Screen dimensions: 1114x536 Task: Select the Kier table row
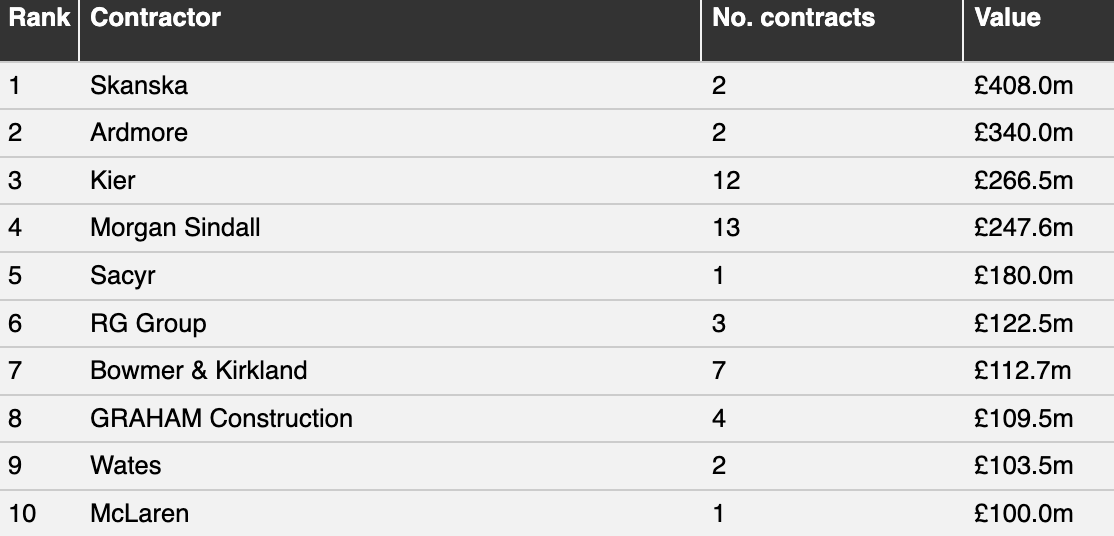click(557, 181)
